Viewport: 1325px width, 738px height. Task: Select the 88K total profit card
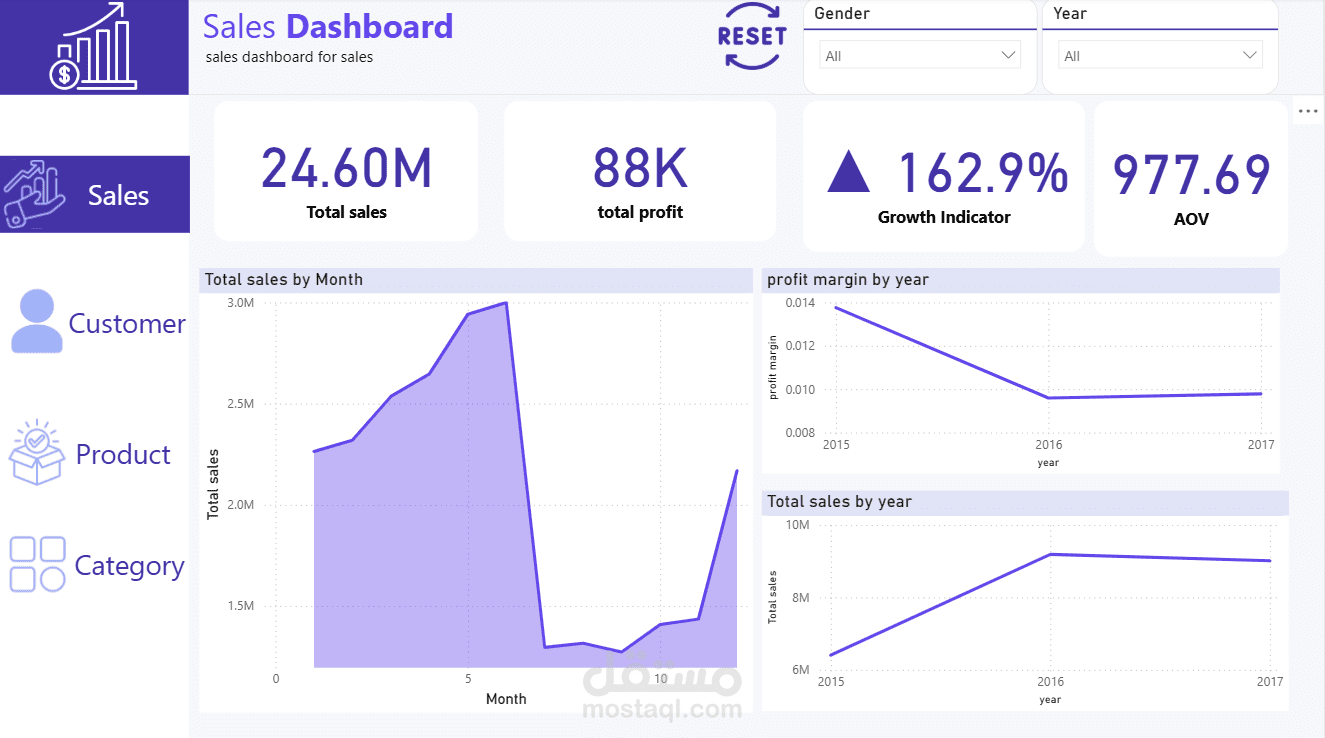pos(640,171)
